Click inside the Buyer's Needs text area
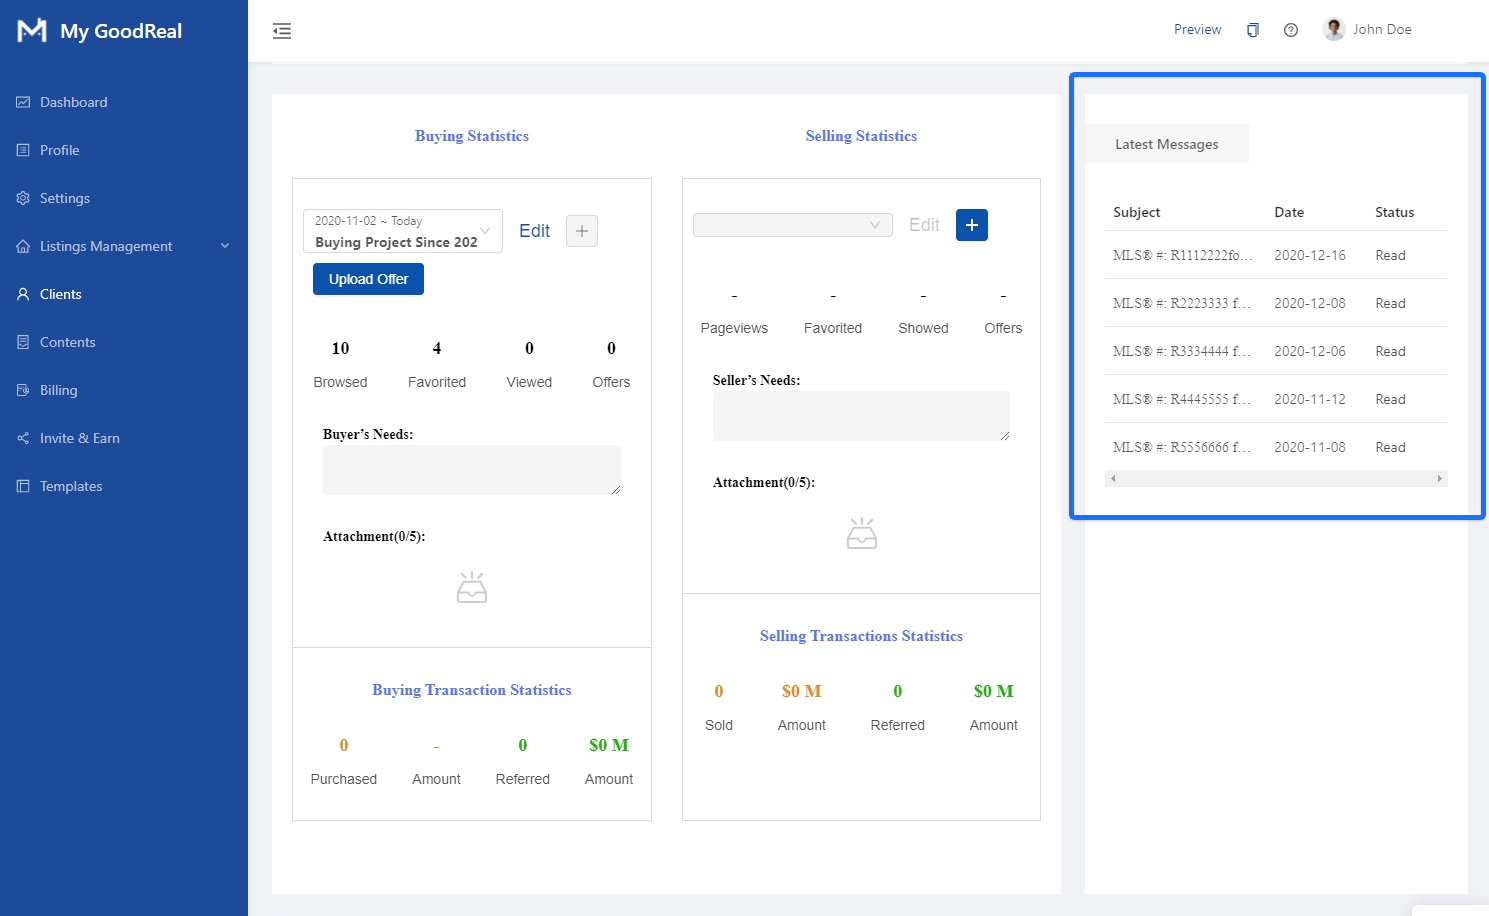1489x916 pixels. tap(471, 469)
